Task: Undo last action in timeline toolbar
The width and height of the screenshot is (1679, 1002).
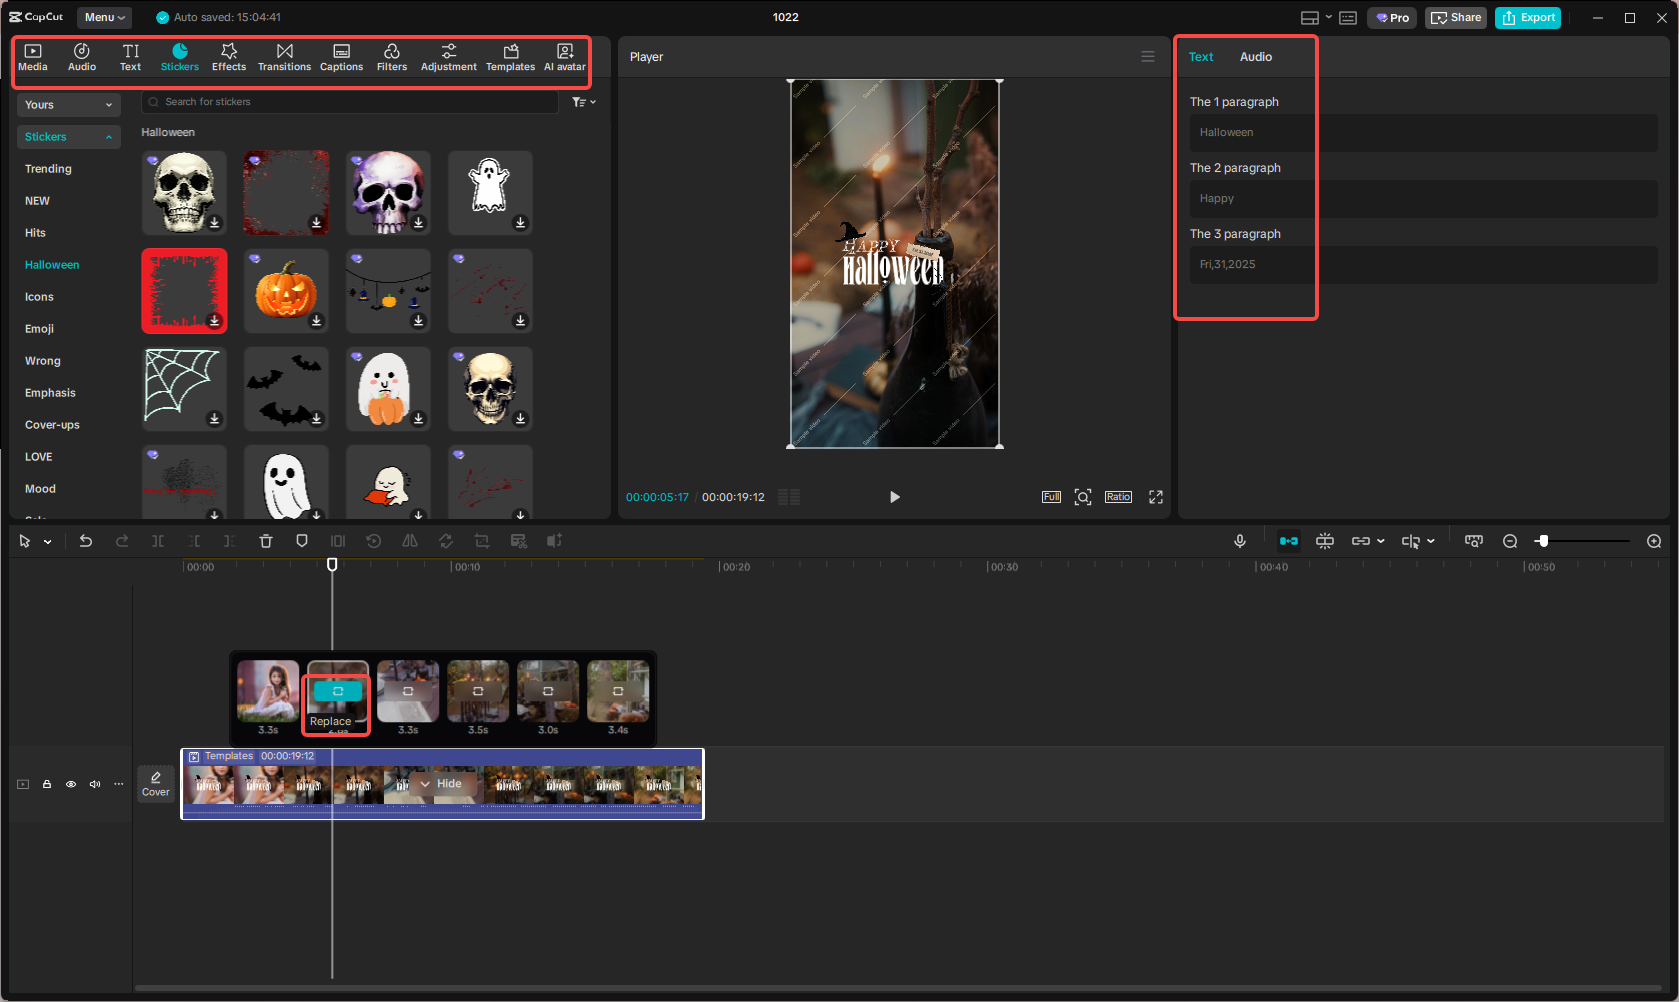Action: tap(86, 541)
